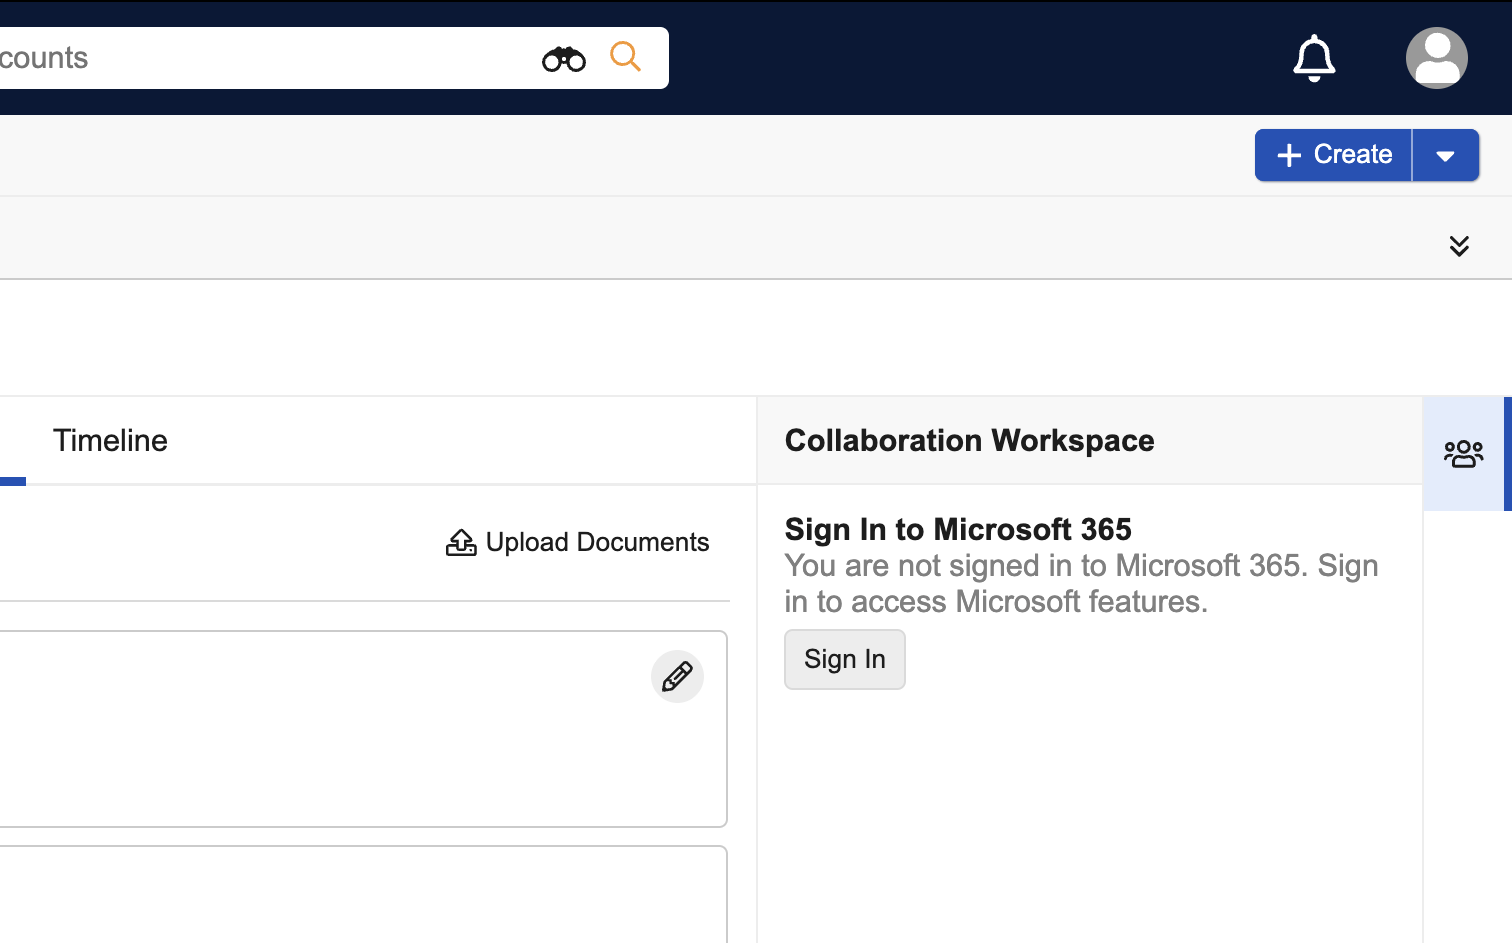This screenshot has height=943, width=1512.
Task: Click the Collaboration Workspace panel header
Action: tap(969, 441)
